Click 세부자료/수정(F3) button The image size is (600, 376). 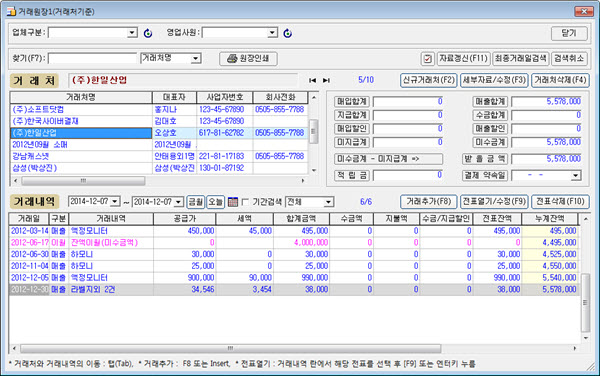(494, 80)
